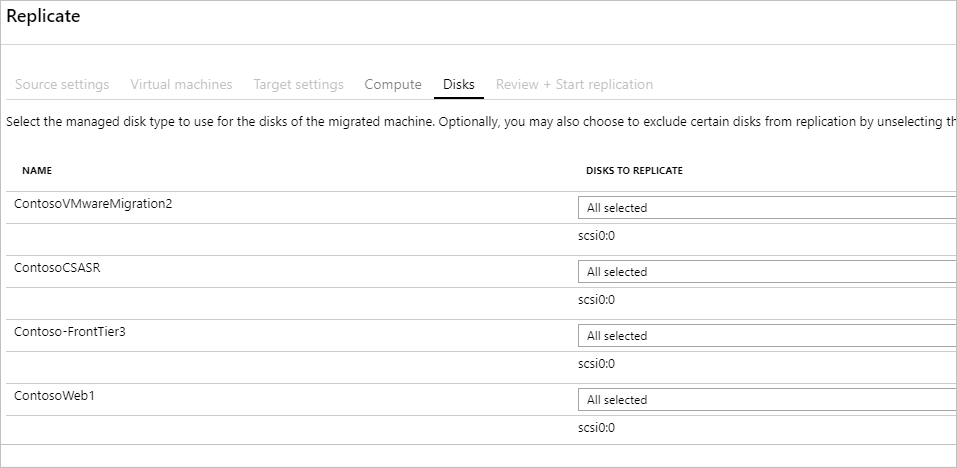This screenshot has height=468, width=957.
Task: Expand Contoso-FrontTier3 disks dropdown
Action: [x=767, y=336]
